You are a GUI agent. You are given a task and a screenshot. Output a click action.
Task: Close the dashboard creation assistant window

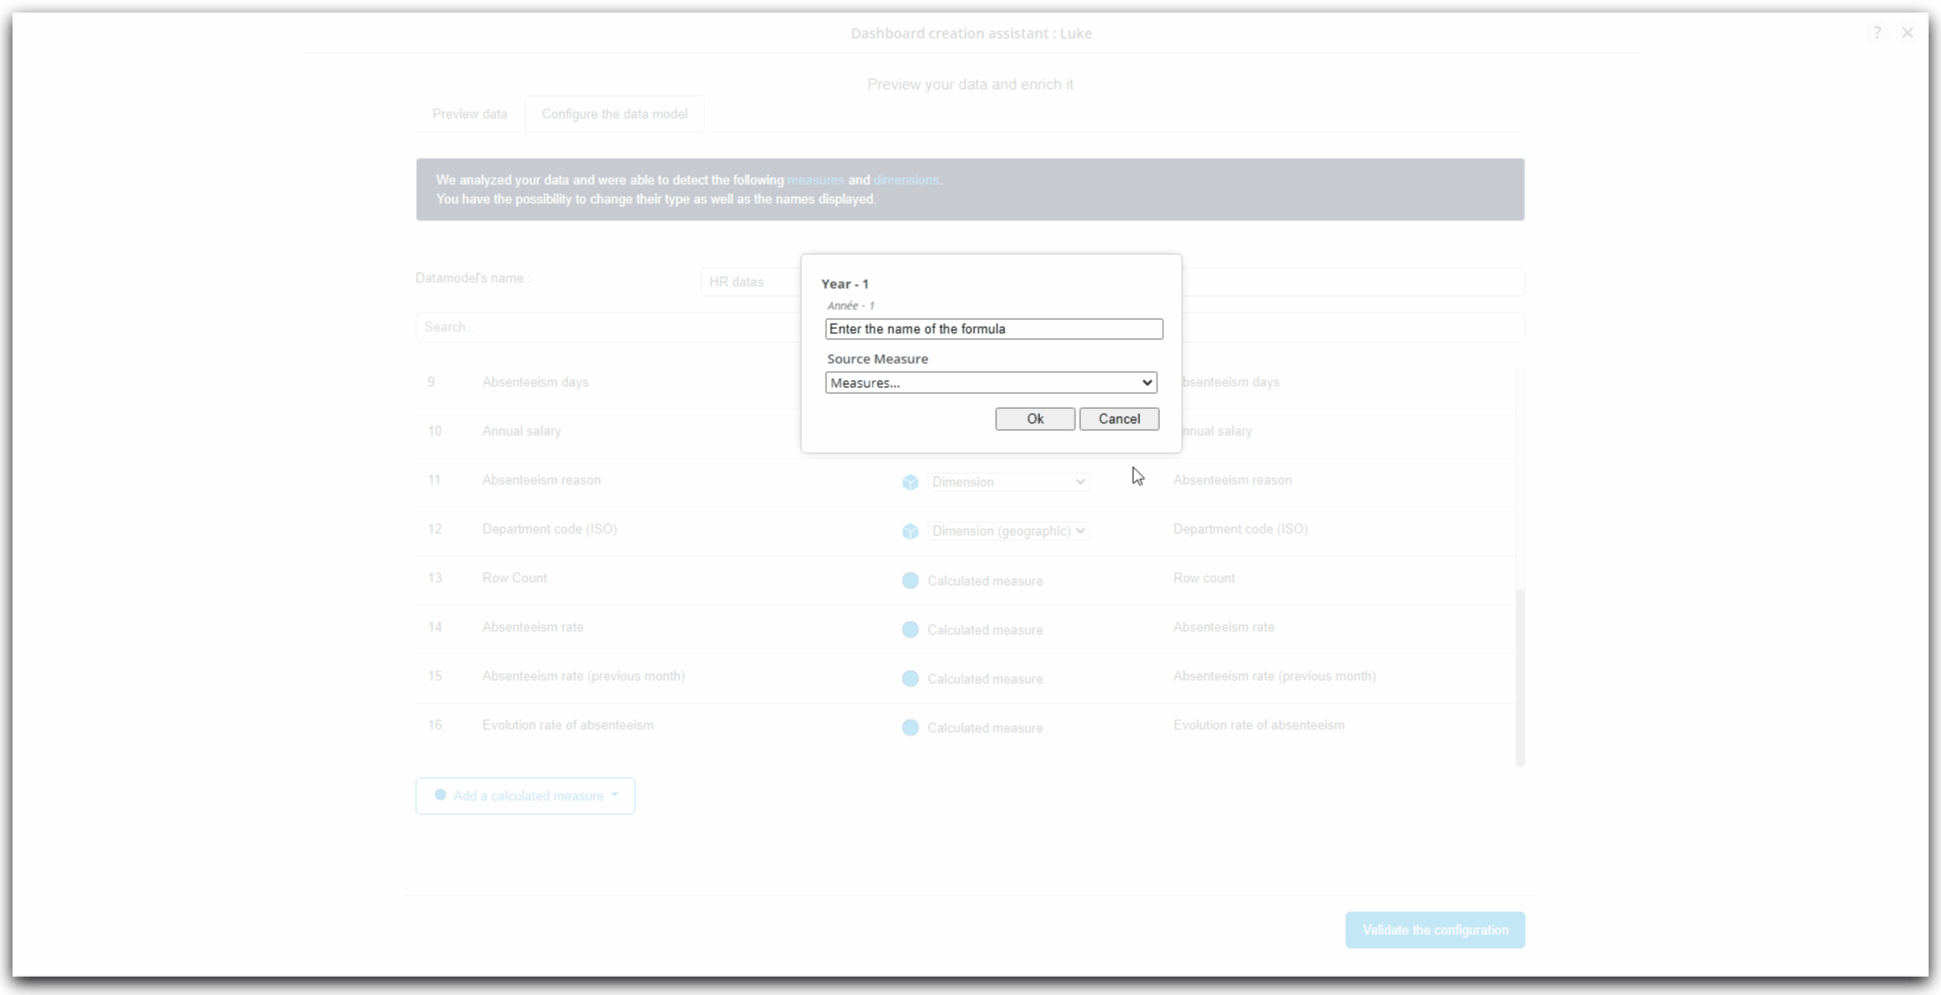[1907, 33]
